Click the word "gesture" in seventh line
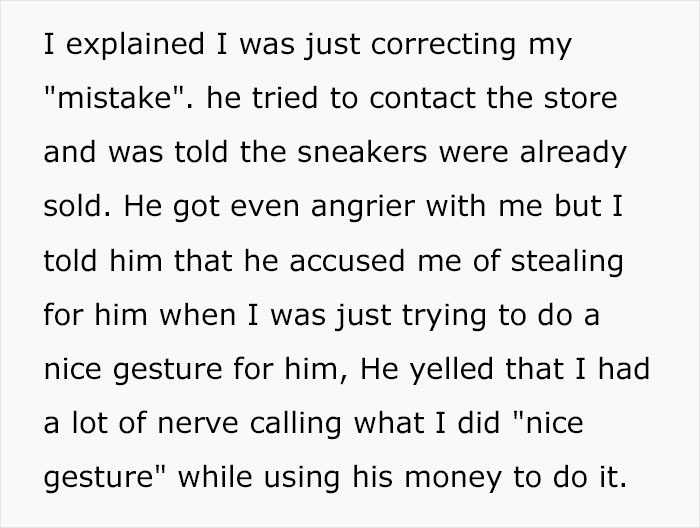700x528 pixels. (167, 370)
